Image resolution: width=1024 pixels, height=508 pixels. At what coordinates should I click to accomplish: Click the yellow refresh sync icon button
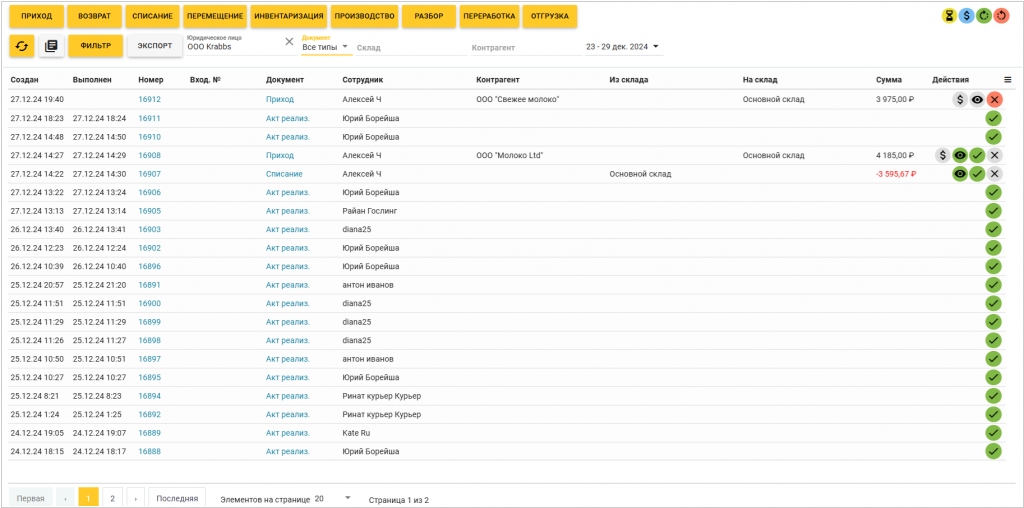point(22,46)
